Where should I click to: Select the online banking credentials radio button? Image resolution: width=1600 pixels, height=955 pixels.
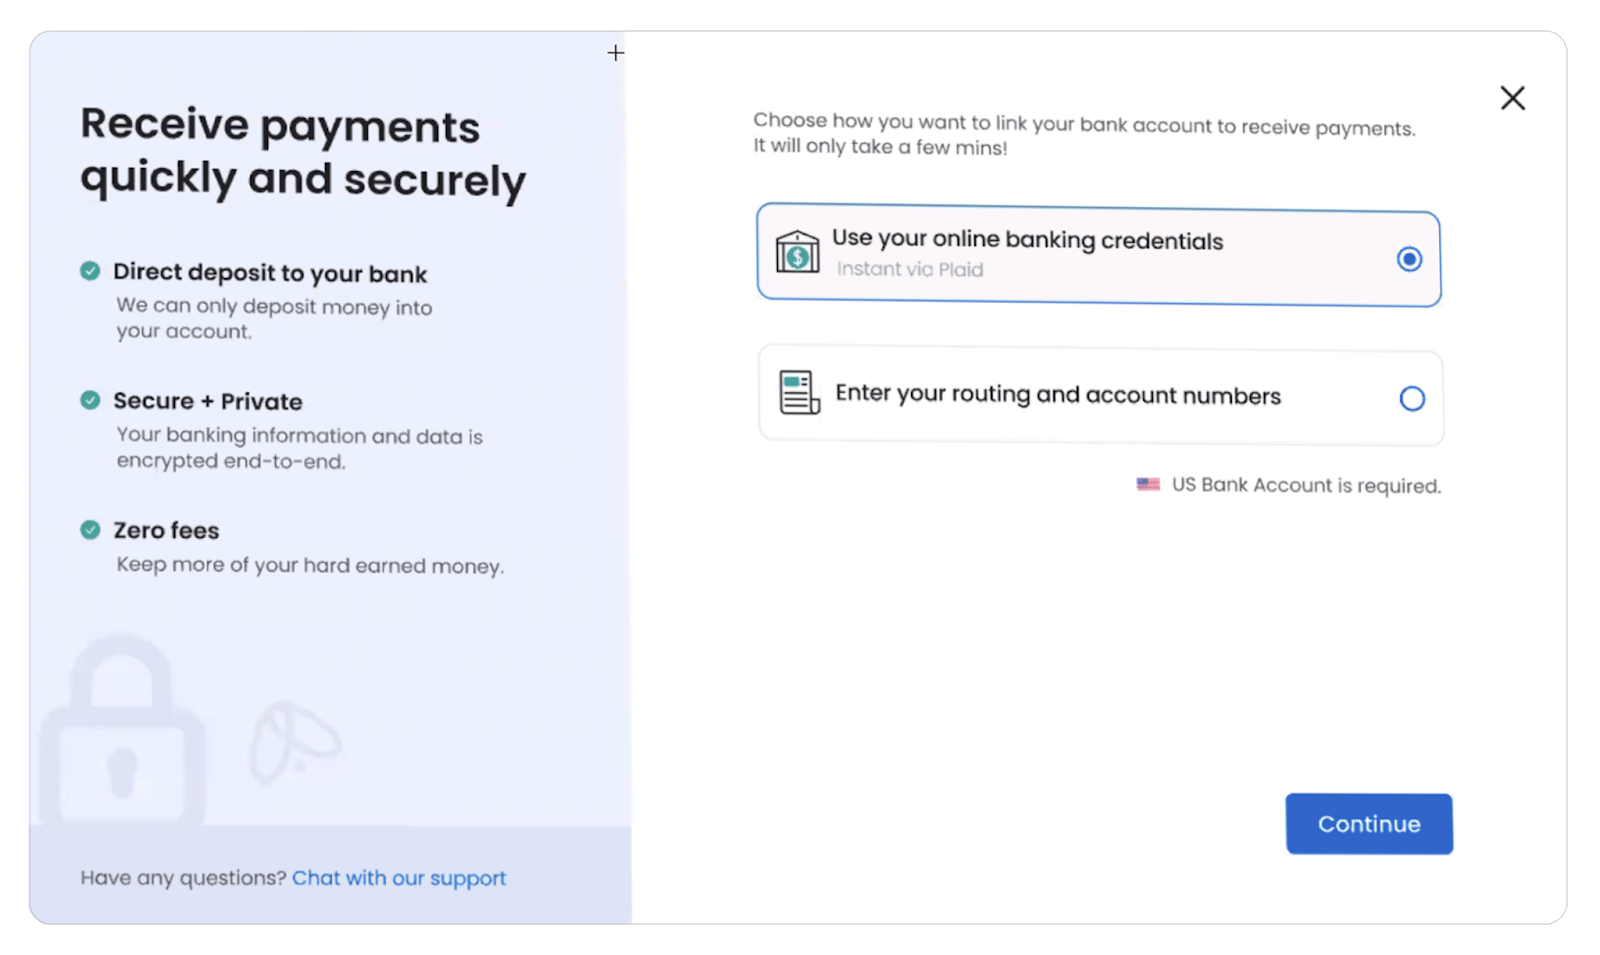click(x=1409, y=259)
